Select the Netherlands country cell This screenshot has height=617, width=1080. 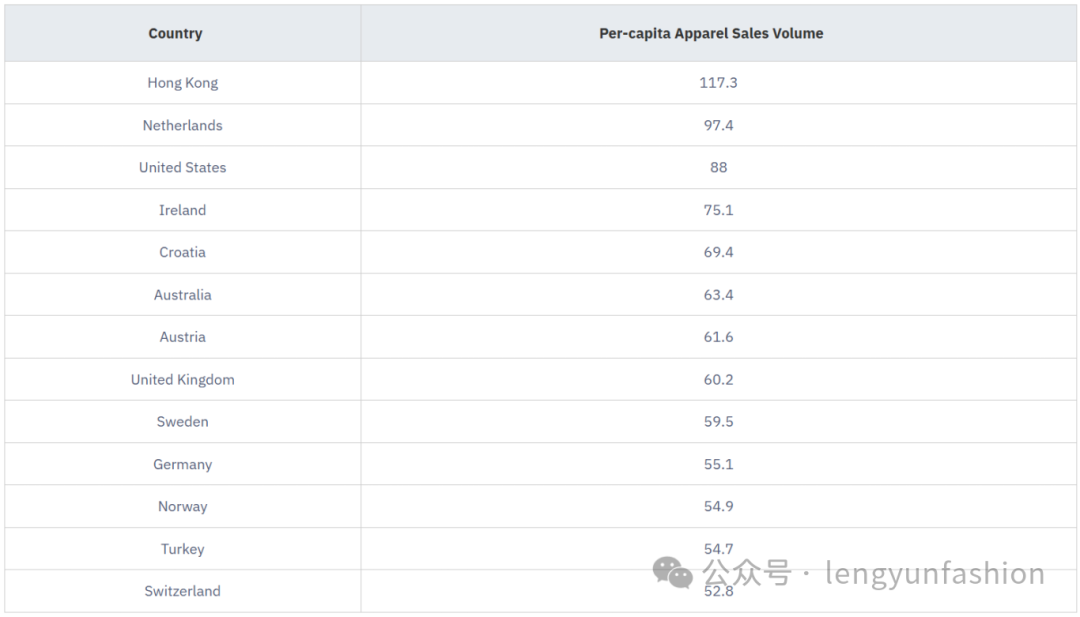click(183, 125)
